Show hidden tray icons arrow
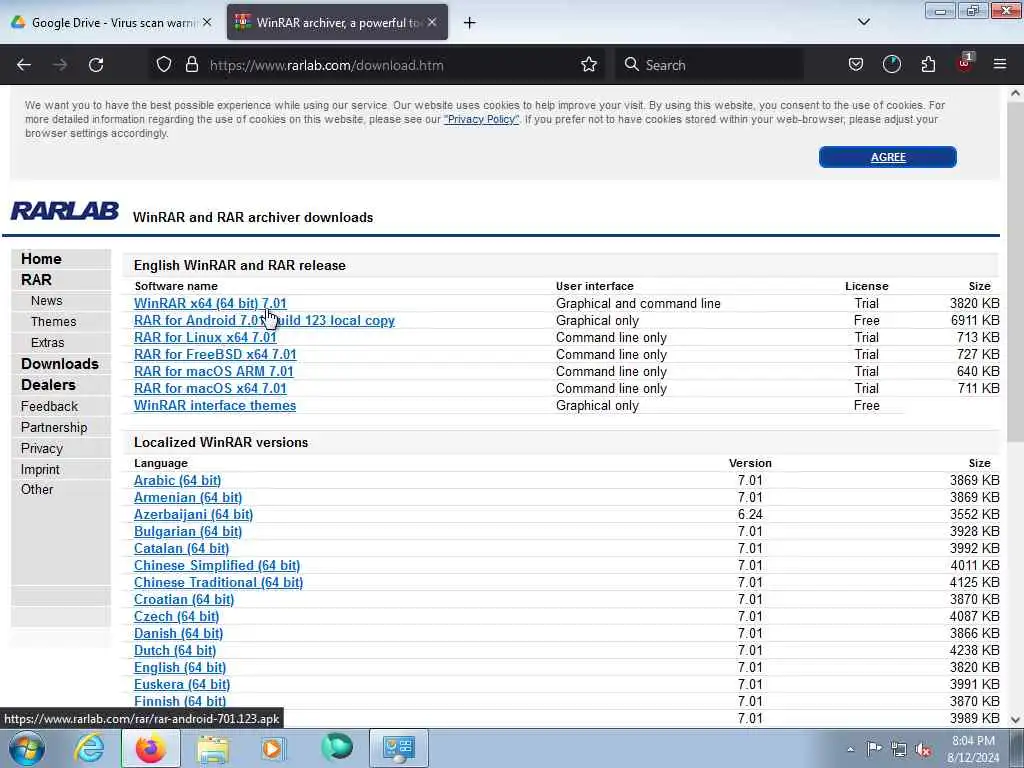The height and width of the screenshot is (768, 1024). coord(850,750)
